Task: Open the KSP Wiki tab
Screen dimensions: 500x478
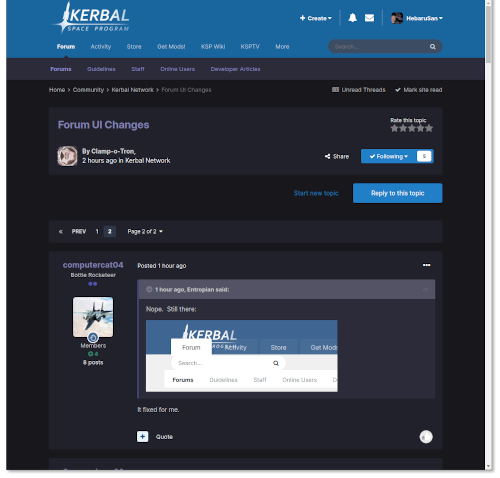Action: click(213, 47)
